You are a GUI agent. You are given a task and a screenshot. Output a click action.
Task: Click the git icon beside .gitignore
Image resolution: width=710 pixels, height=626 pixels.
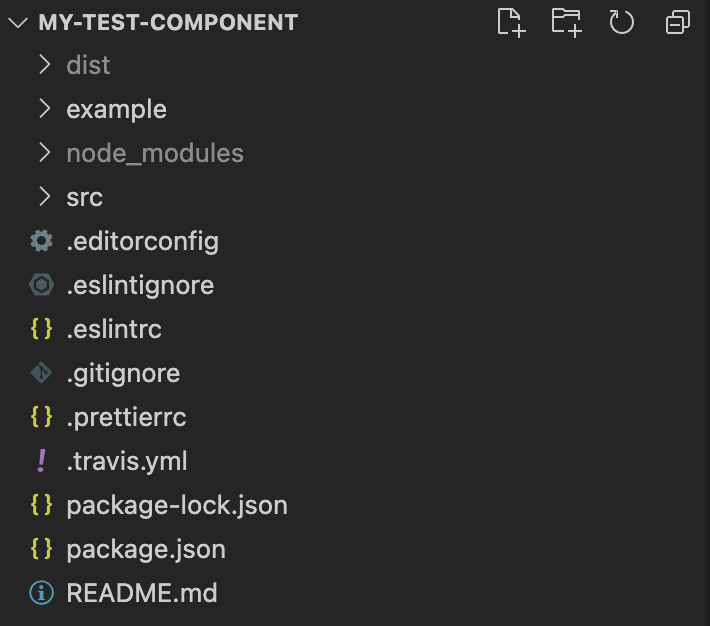point(41,373)
